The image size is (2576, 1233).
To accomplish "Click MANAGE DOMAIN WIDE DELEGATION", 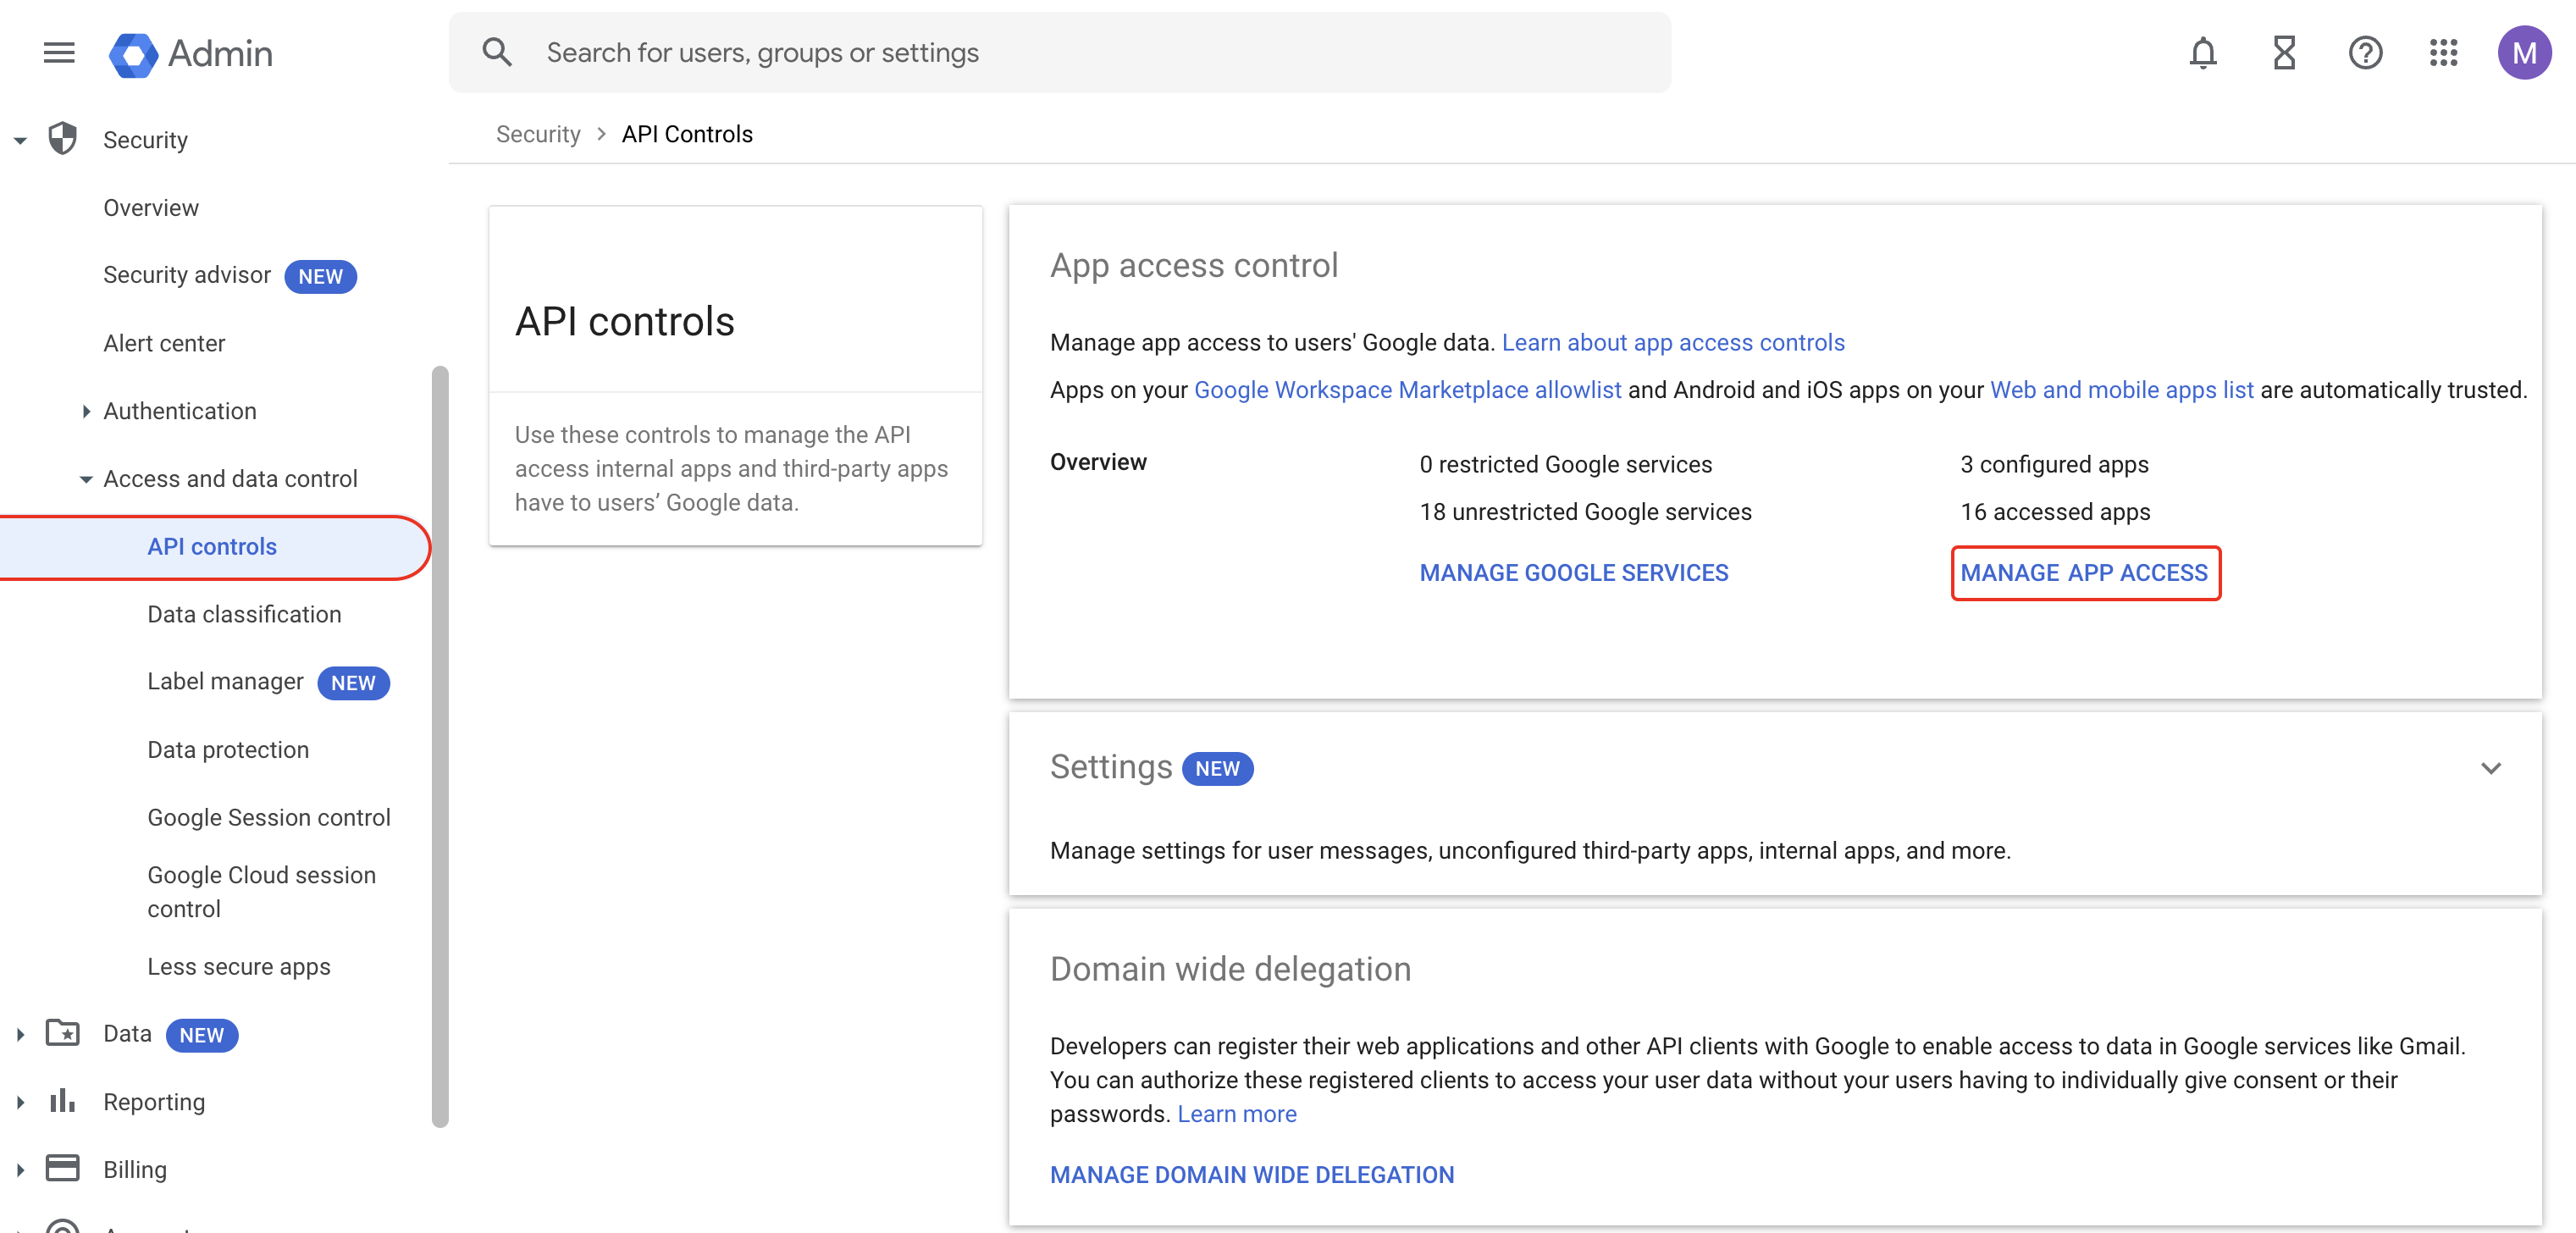I will (x=1251, y=1175).
